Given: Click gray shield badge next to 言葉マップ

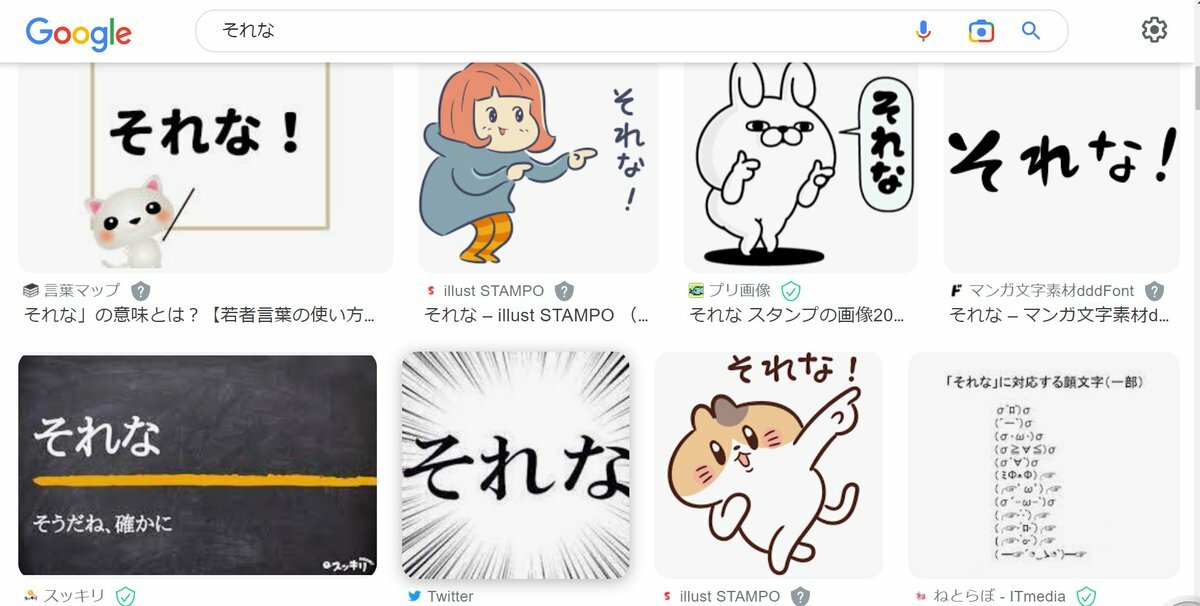Looking at the screenshot, I should coord(141,291).
